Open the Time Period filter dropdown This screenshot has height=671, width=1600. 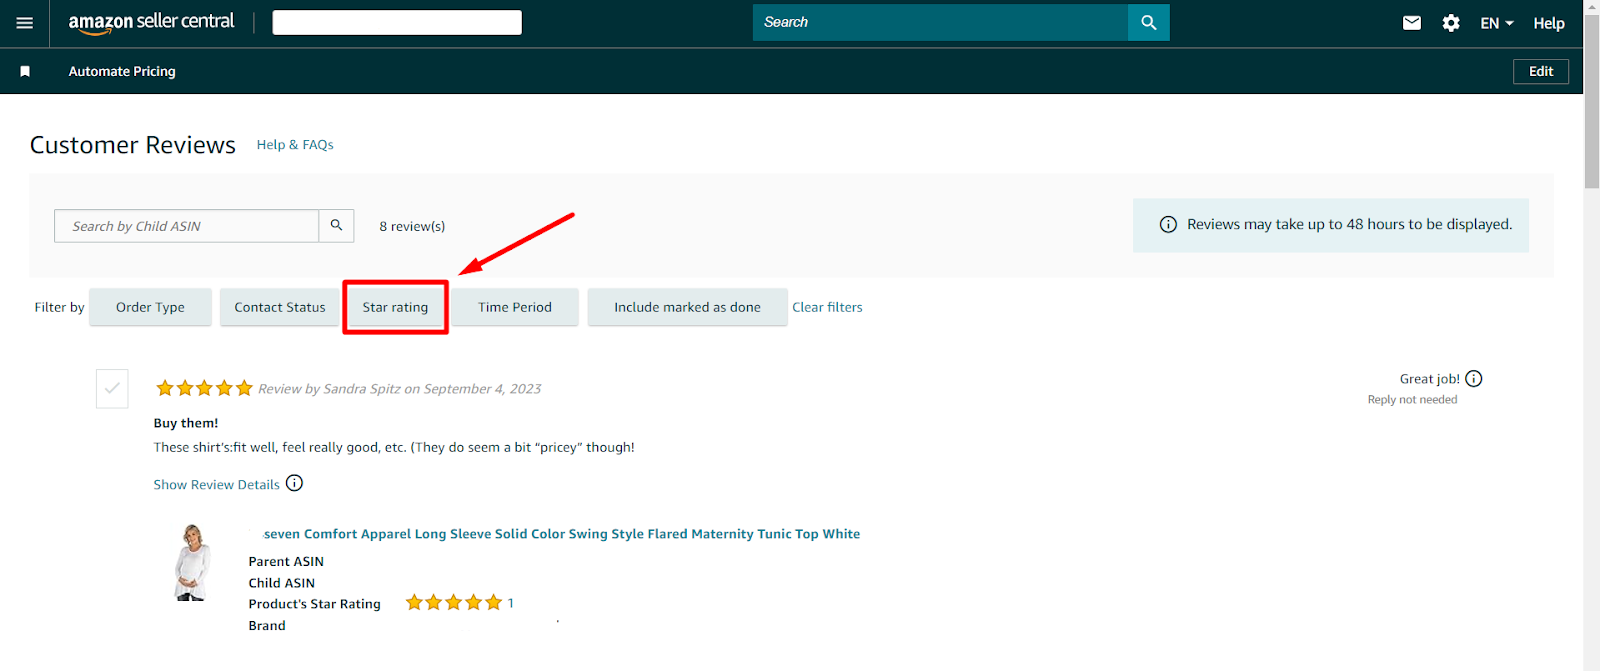(x=515, y=307)
